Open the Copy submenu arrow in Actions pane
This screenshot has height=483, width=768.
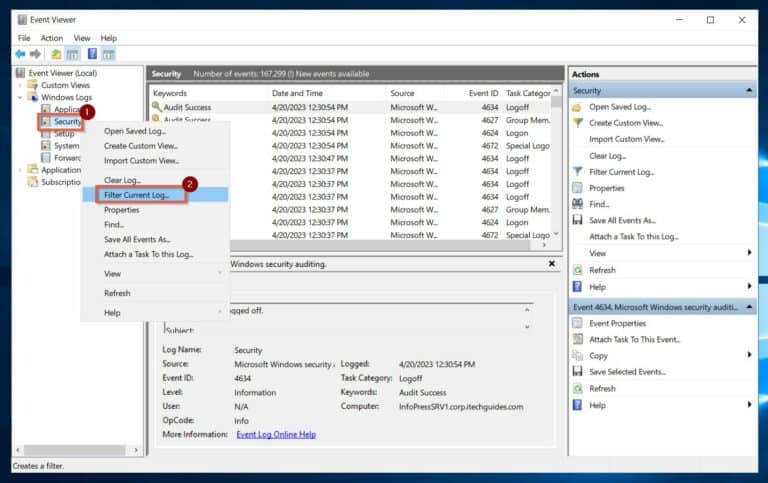click(x=749, y=355)
